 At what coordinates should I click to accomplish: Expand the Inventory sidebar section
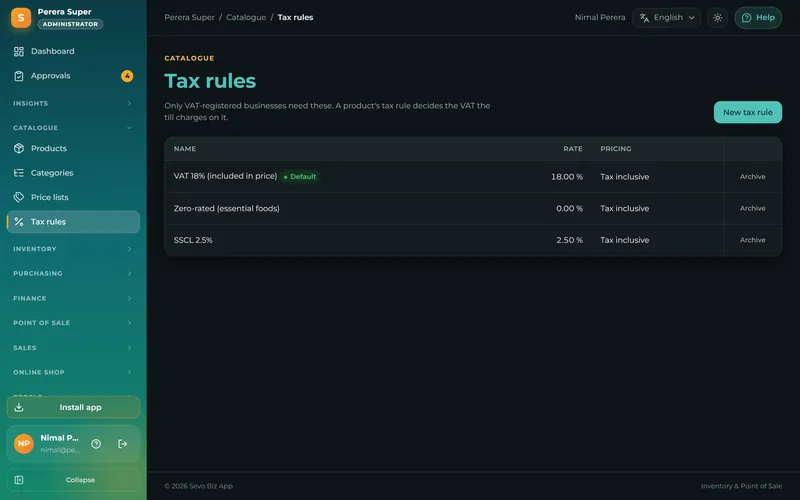[x=73, y=249]
